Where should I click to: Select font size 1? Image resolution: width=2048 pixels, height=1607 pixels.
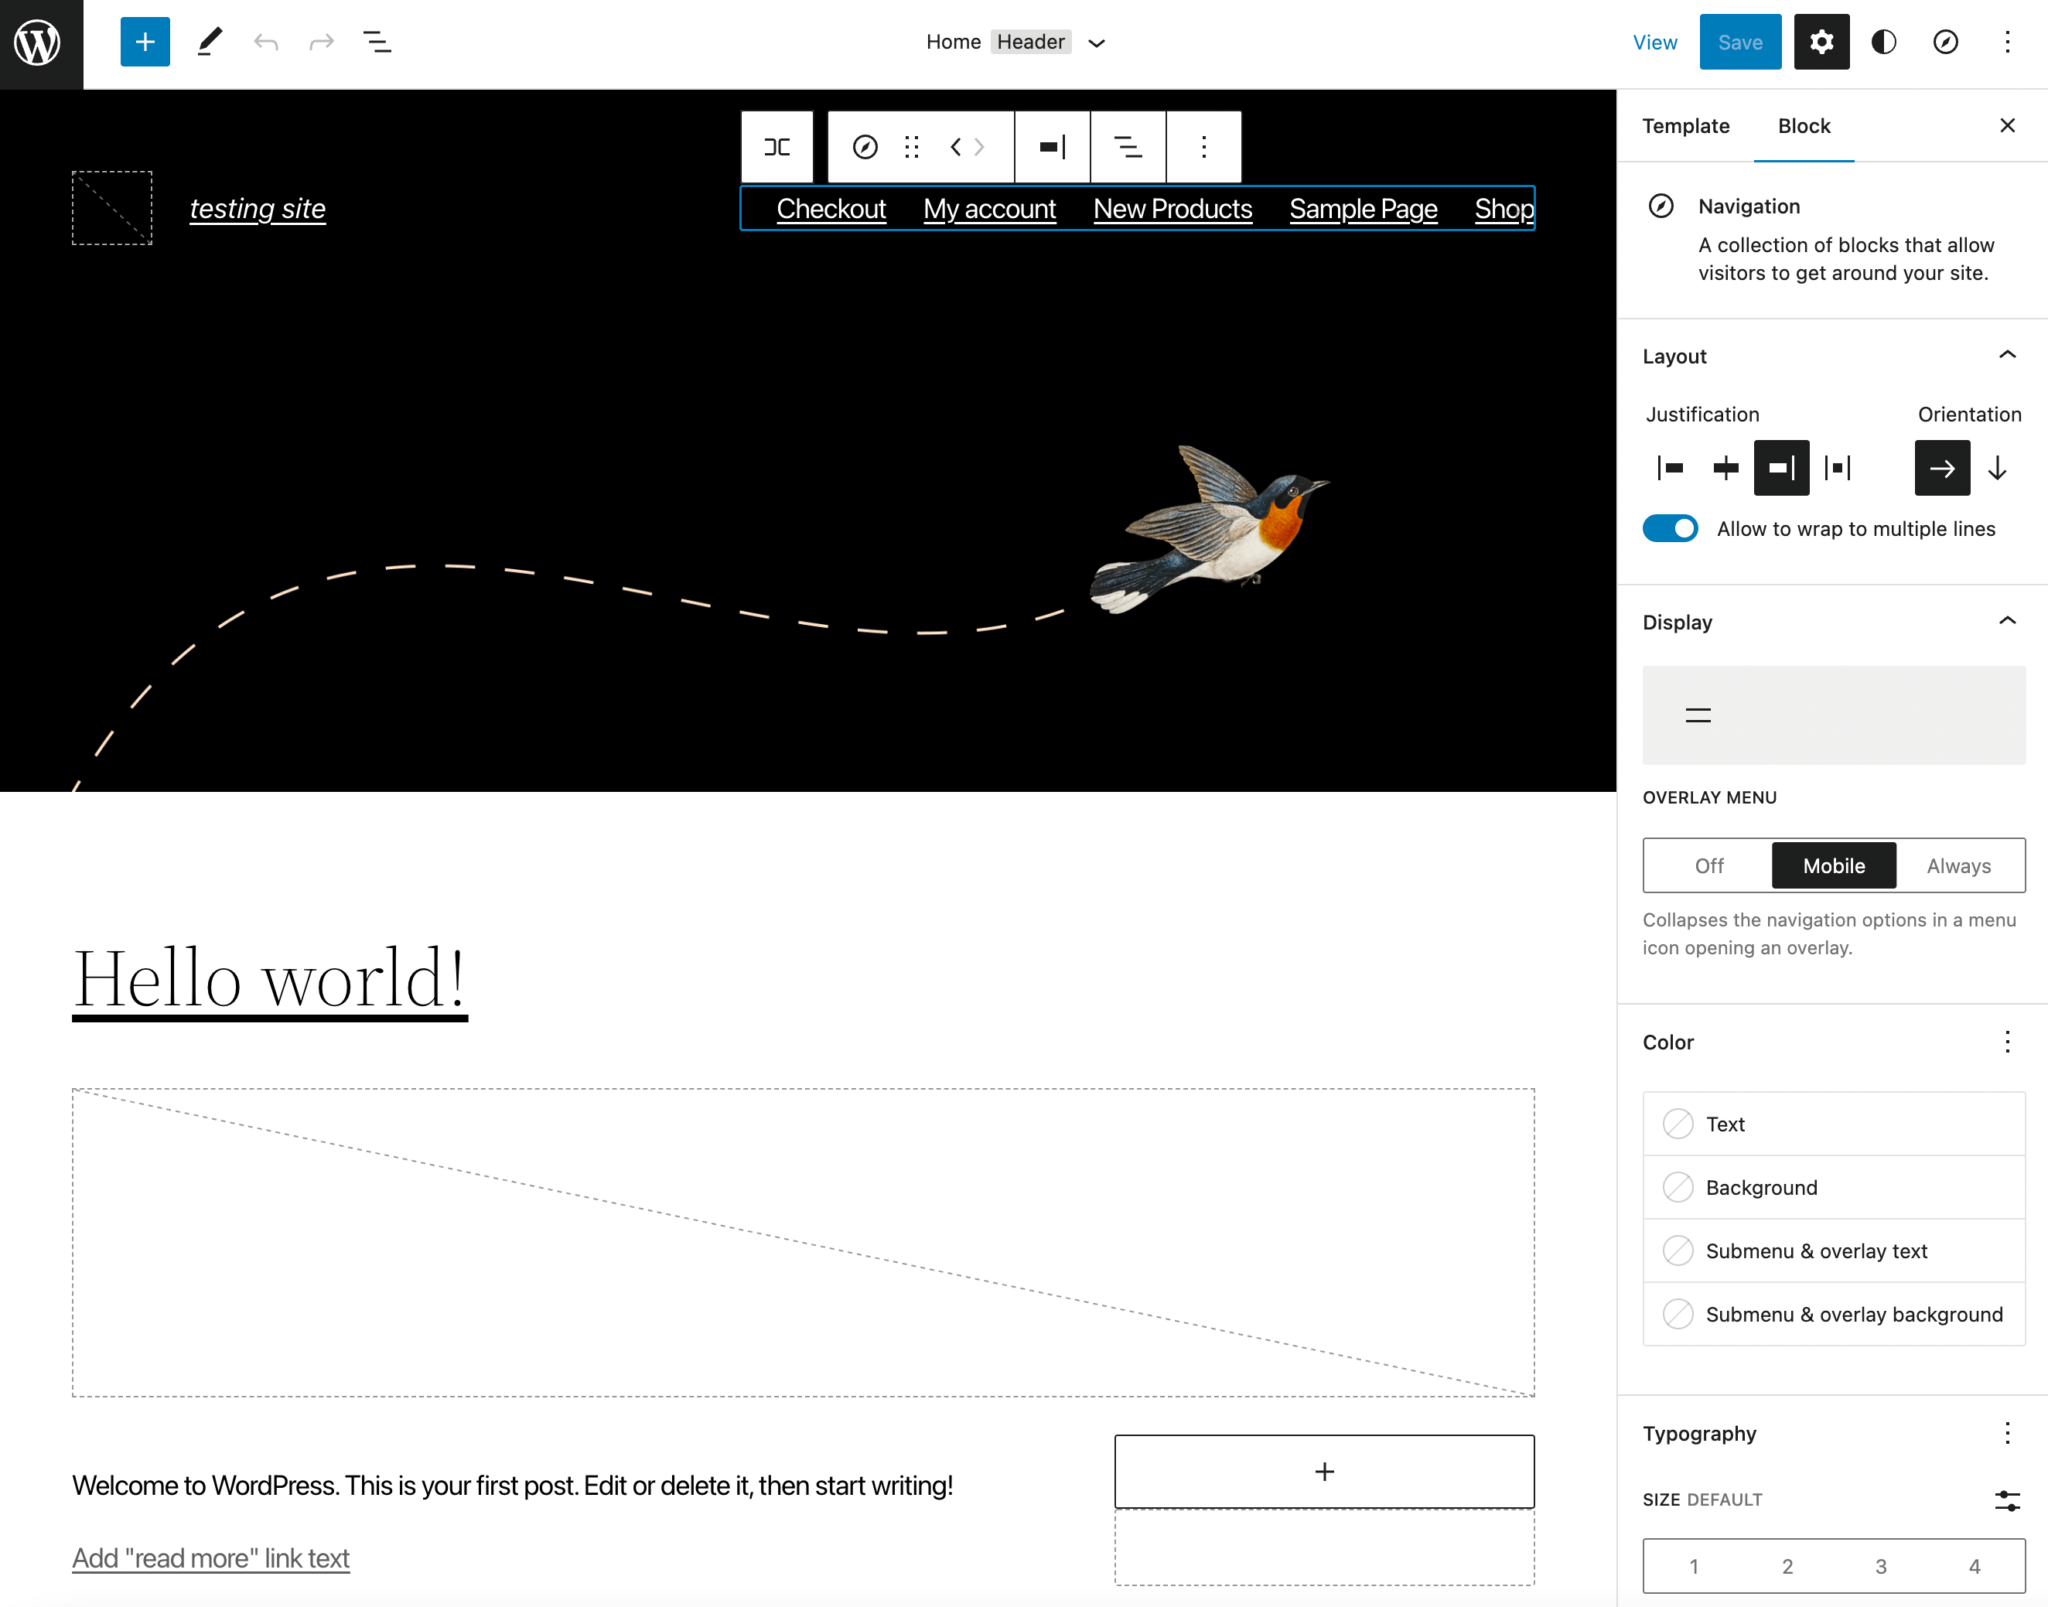tap(1694, 1566)
